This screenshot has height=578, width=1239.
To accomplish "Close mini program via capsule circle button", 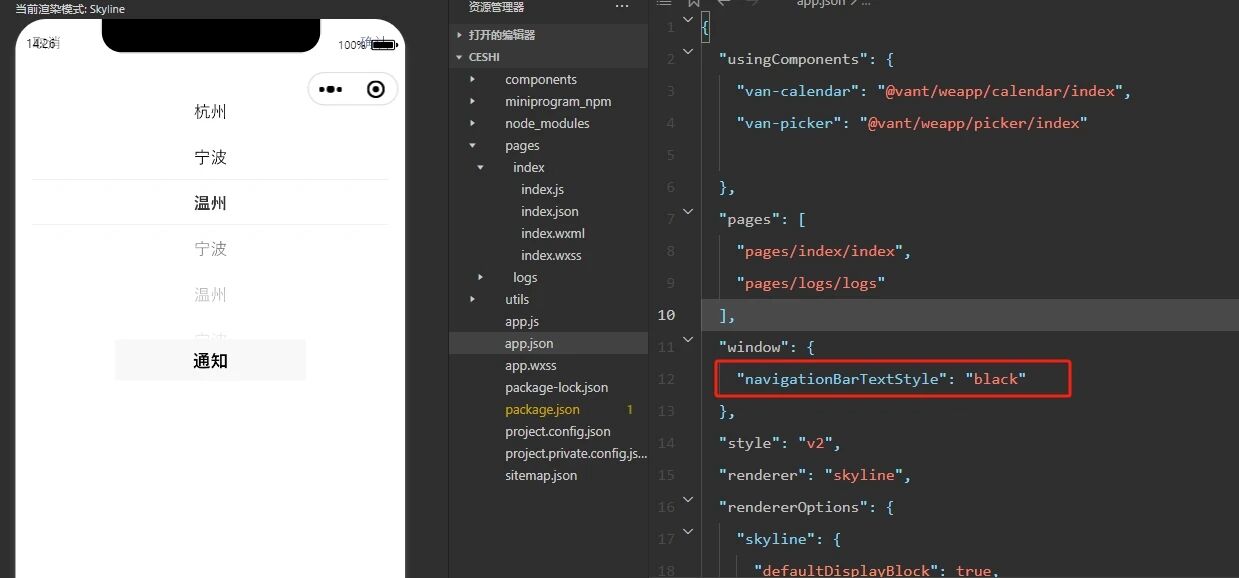I will click(376, 89).
